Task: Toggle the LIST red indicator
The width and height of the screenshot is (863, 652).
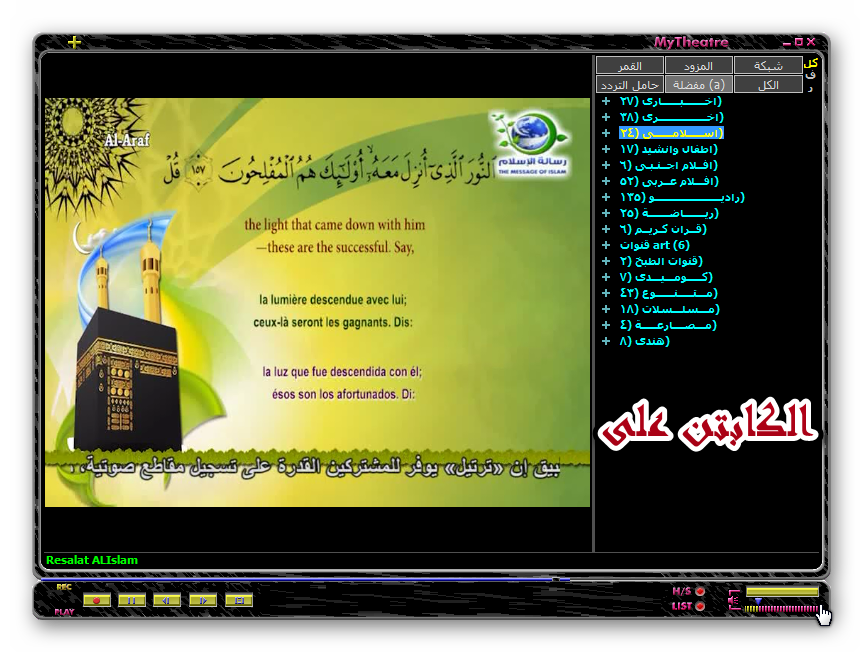Action: click(x=700, y=606)
